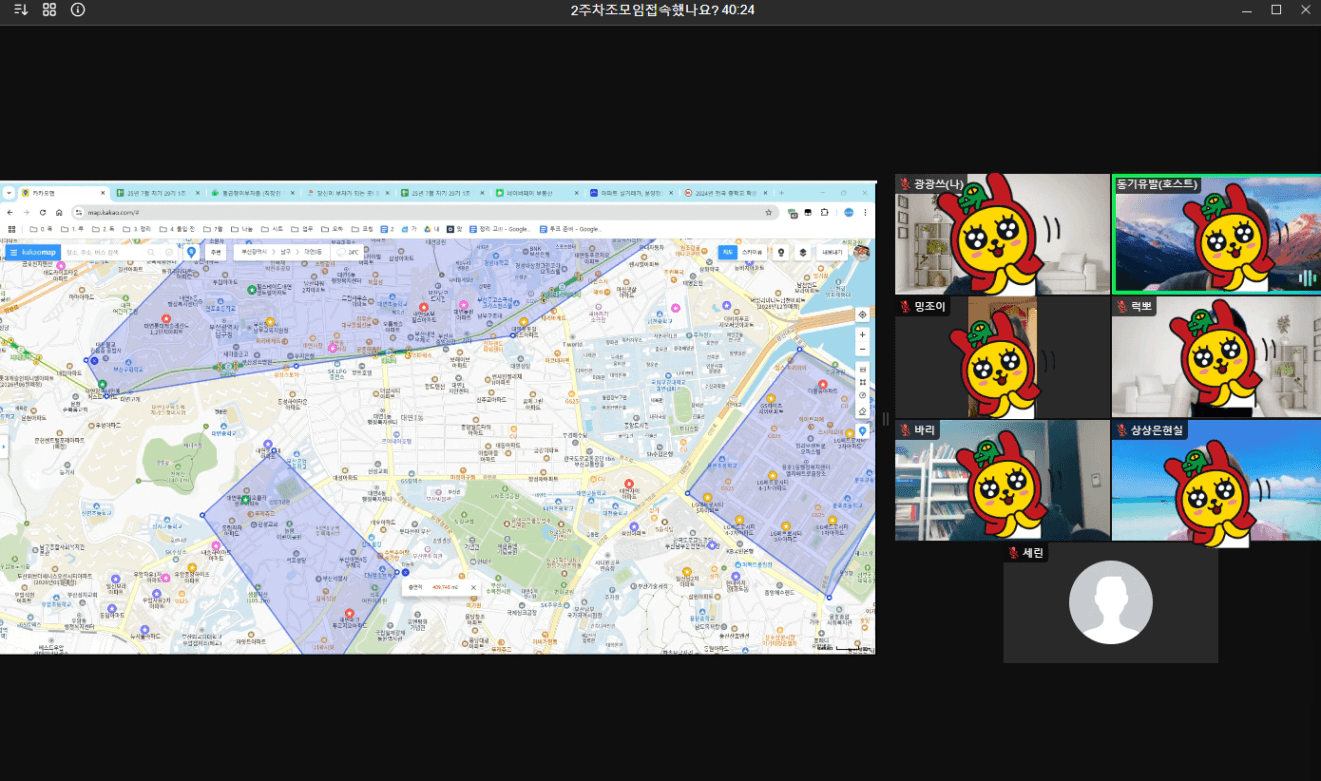Select the 세린 participant avatar tile

pyautogui.click(x=1110, y=602)
